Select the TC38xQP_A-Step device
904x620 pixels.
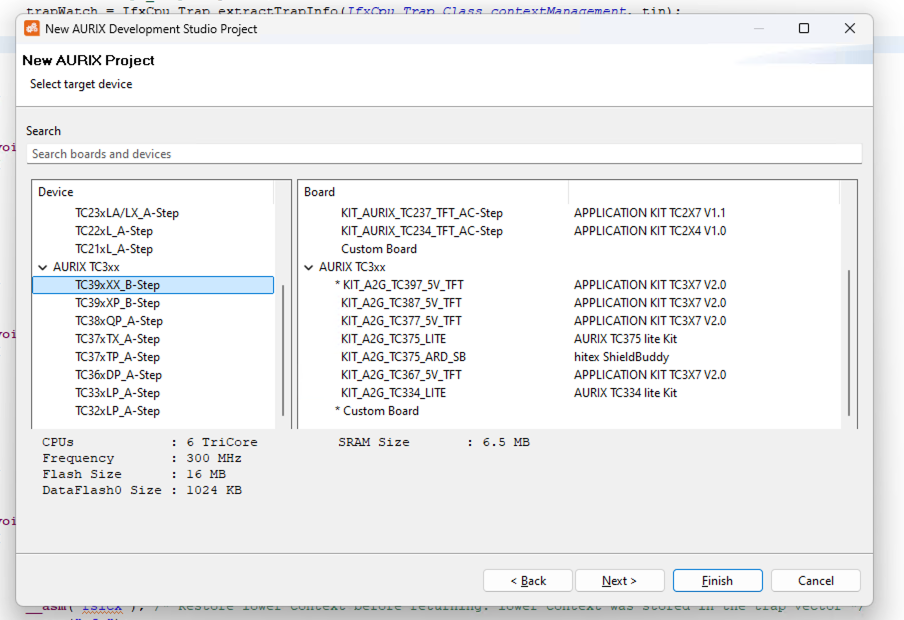(x=118, y=320)
